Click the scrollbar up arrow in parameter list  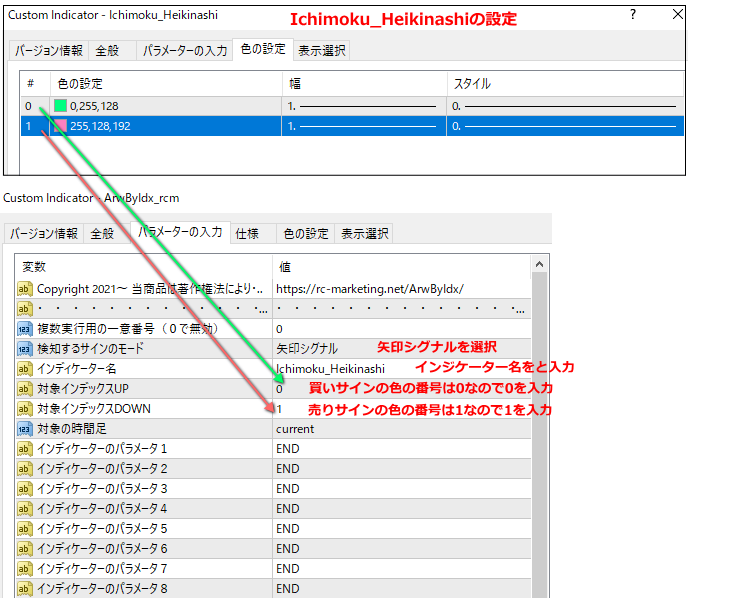point(539,266)
